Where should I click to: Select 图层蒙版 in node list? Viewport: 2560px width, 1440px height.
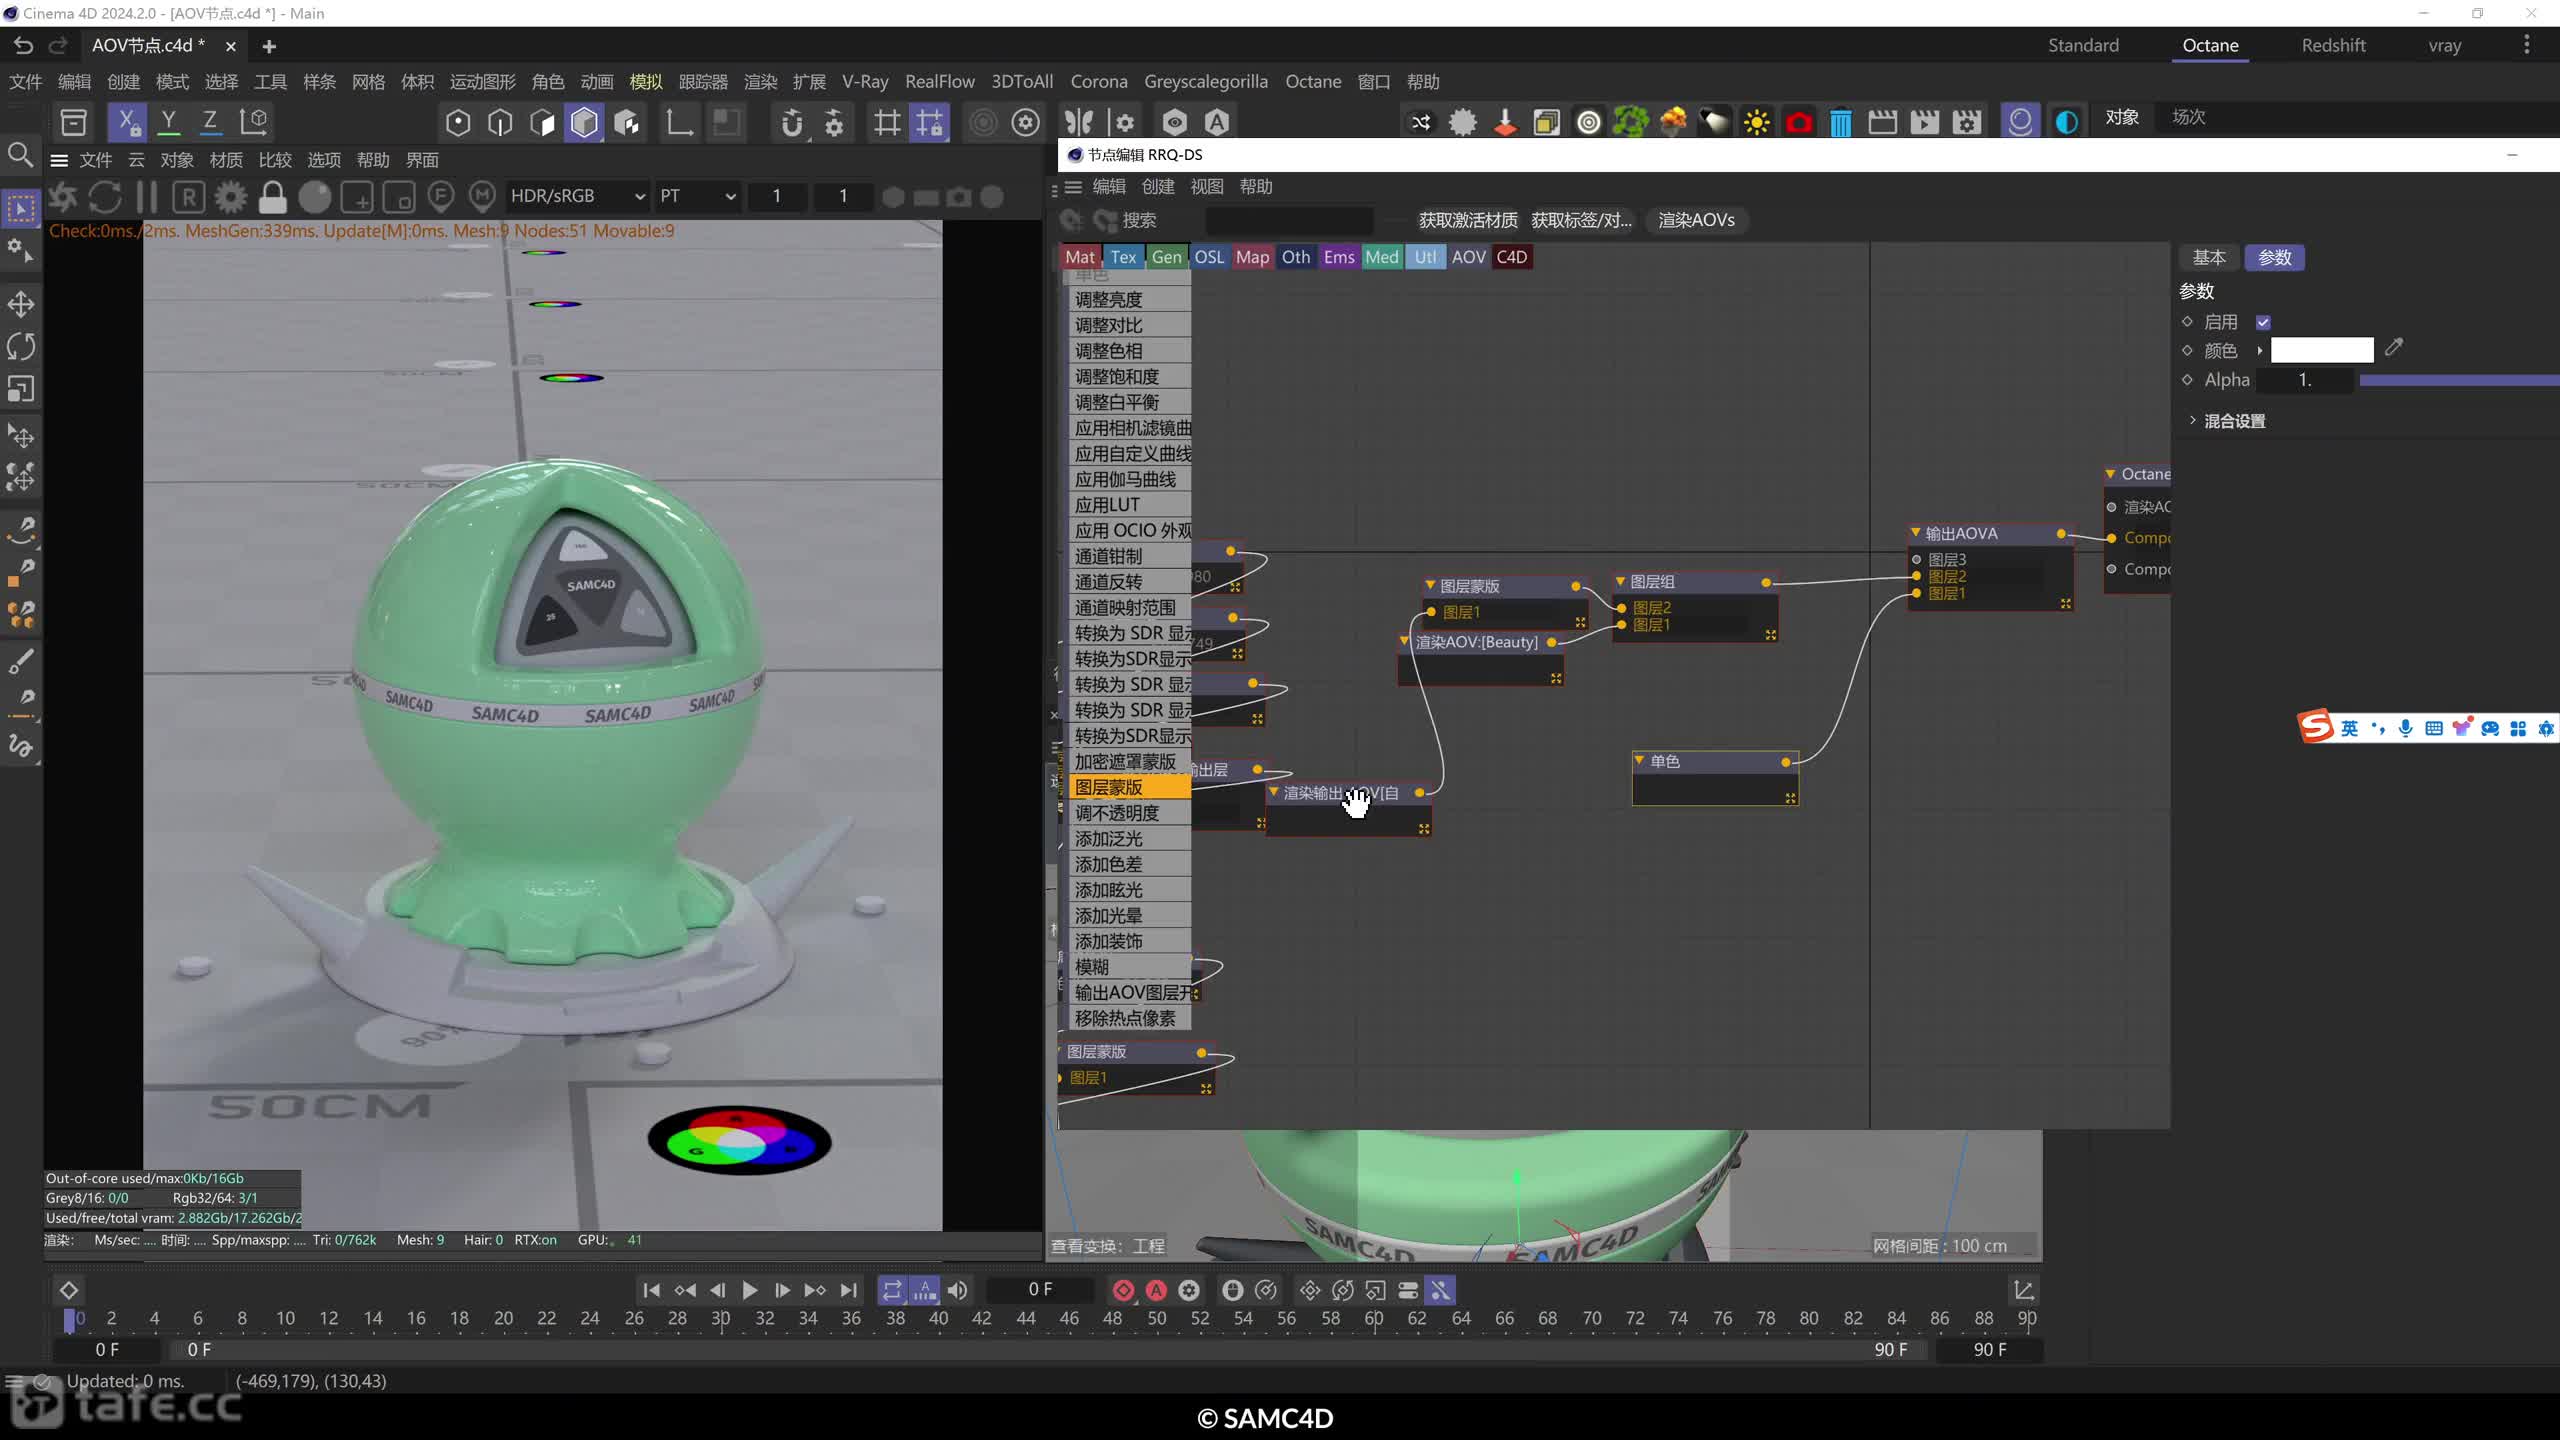pyautogui.click(x=1130, y=787)
